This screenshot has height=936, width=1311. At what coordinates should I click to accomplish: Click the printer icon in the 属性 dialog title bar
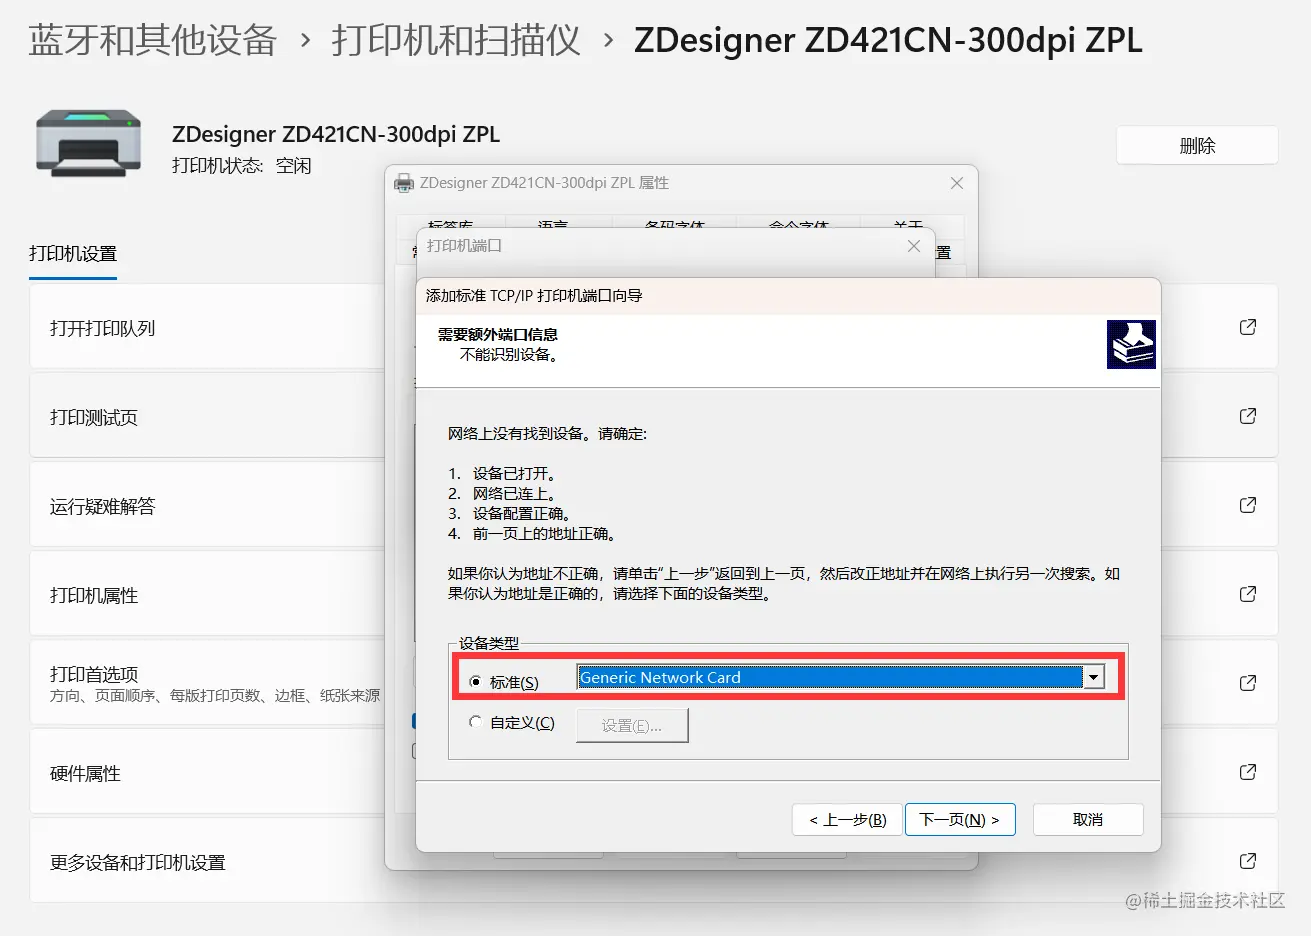pyautogui.click(x=404, y=183)
